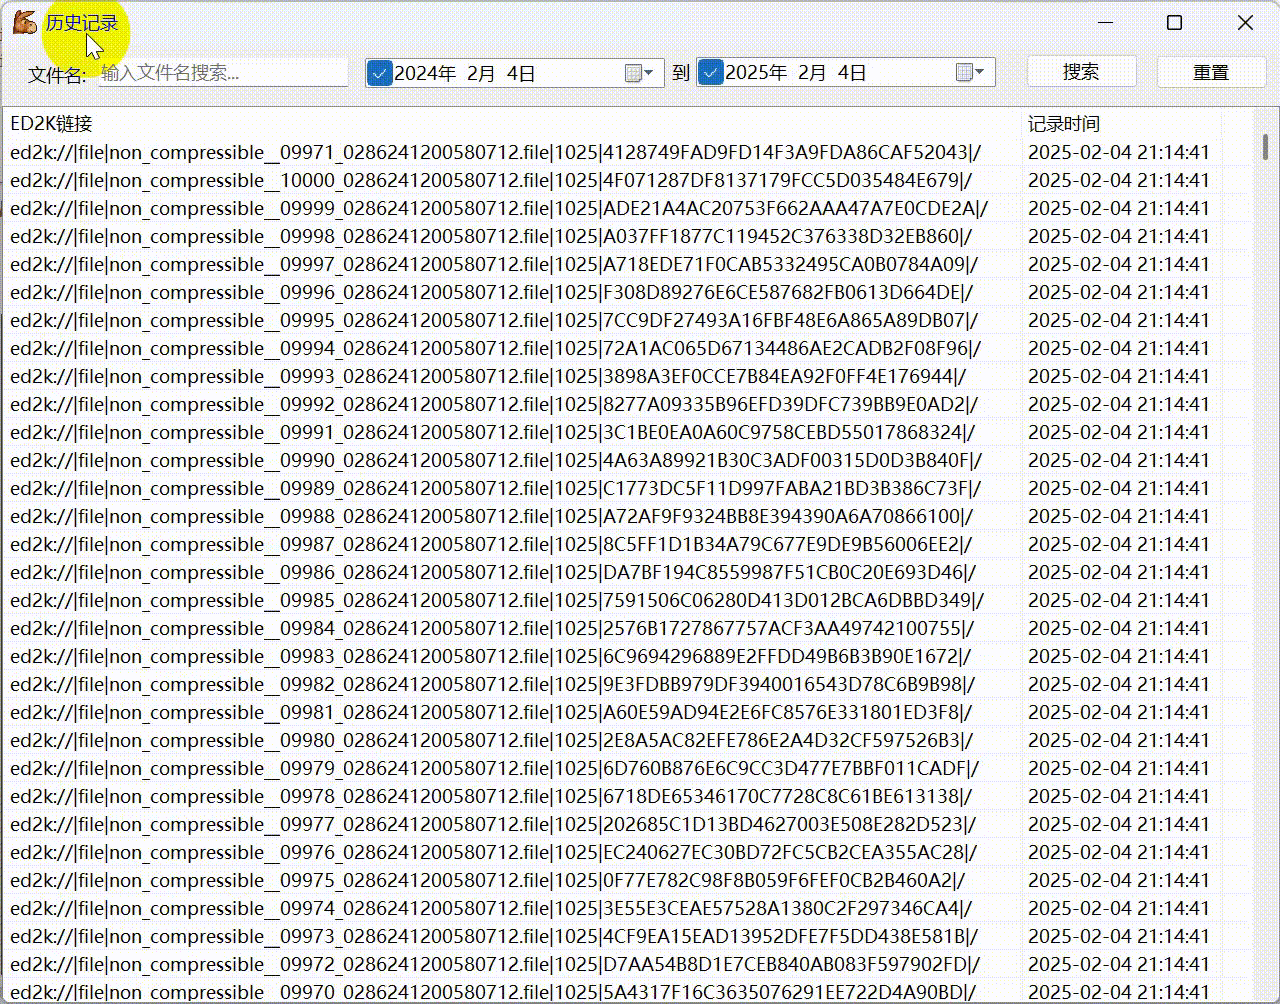This screenshot has height=1004, width=1280.
Task: Click the 重置 button
Action: pyautogui.click(x=1210, y=72)
